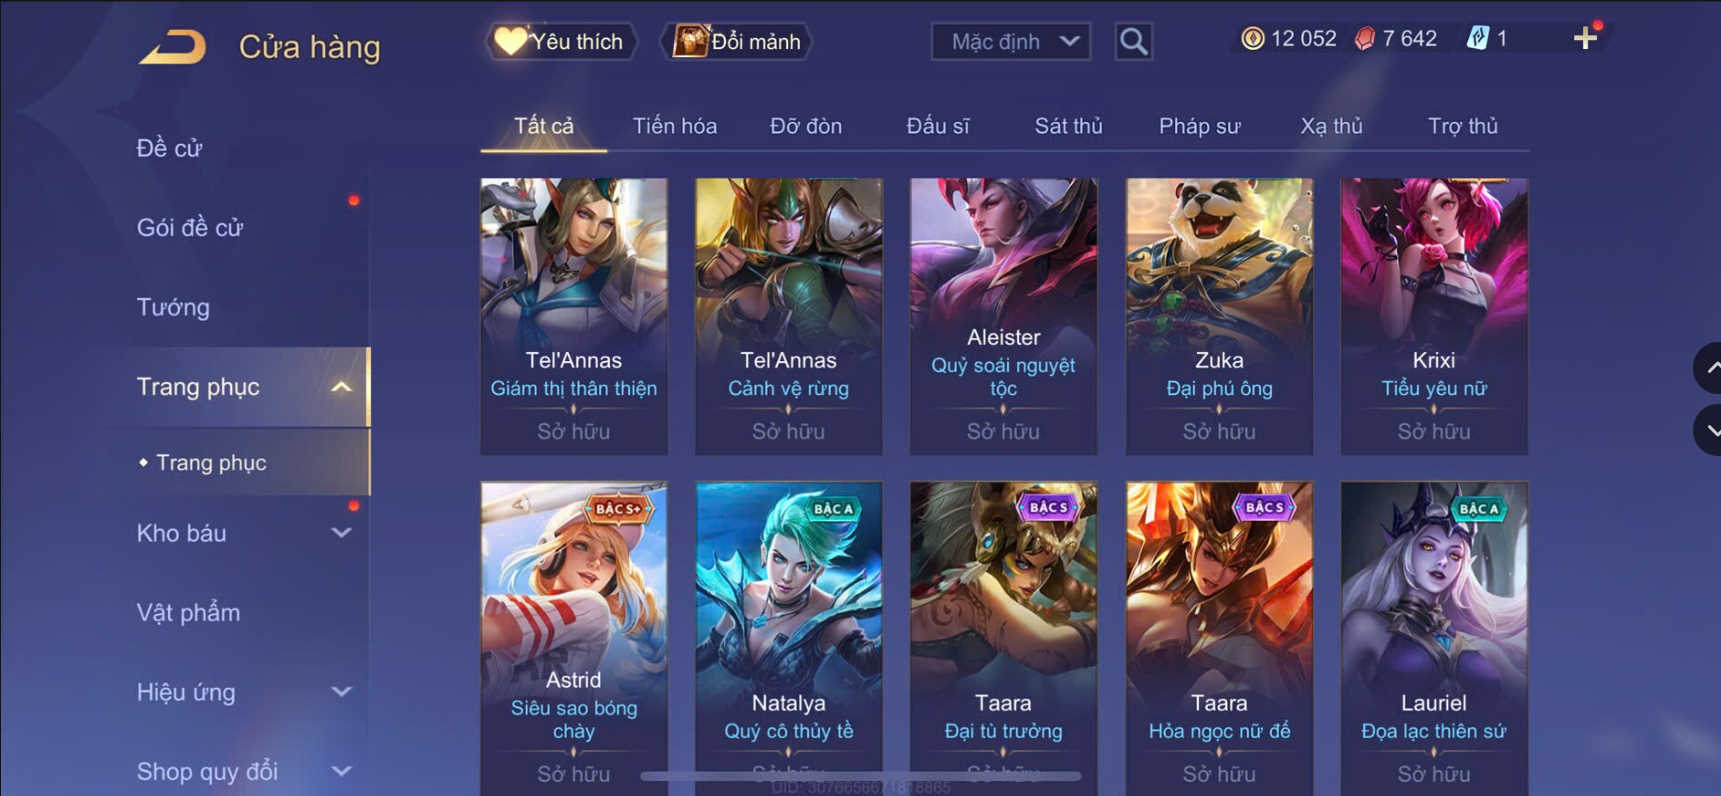
Task: Click the red ruby currency icon
Action: point(1364,38)
